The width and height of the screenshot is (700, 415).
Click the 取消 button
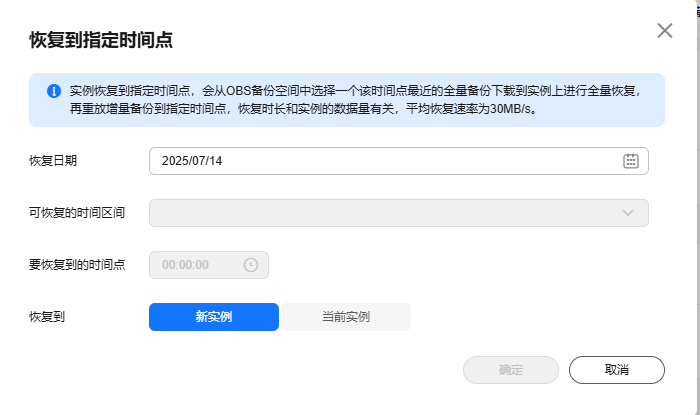(617, 370)
